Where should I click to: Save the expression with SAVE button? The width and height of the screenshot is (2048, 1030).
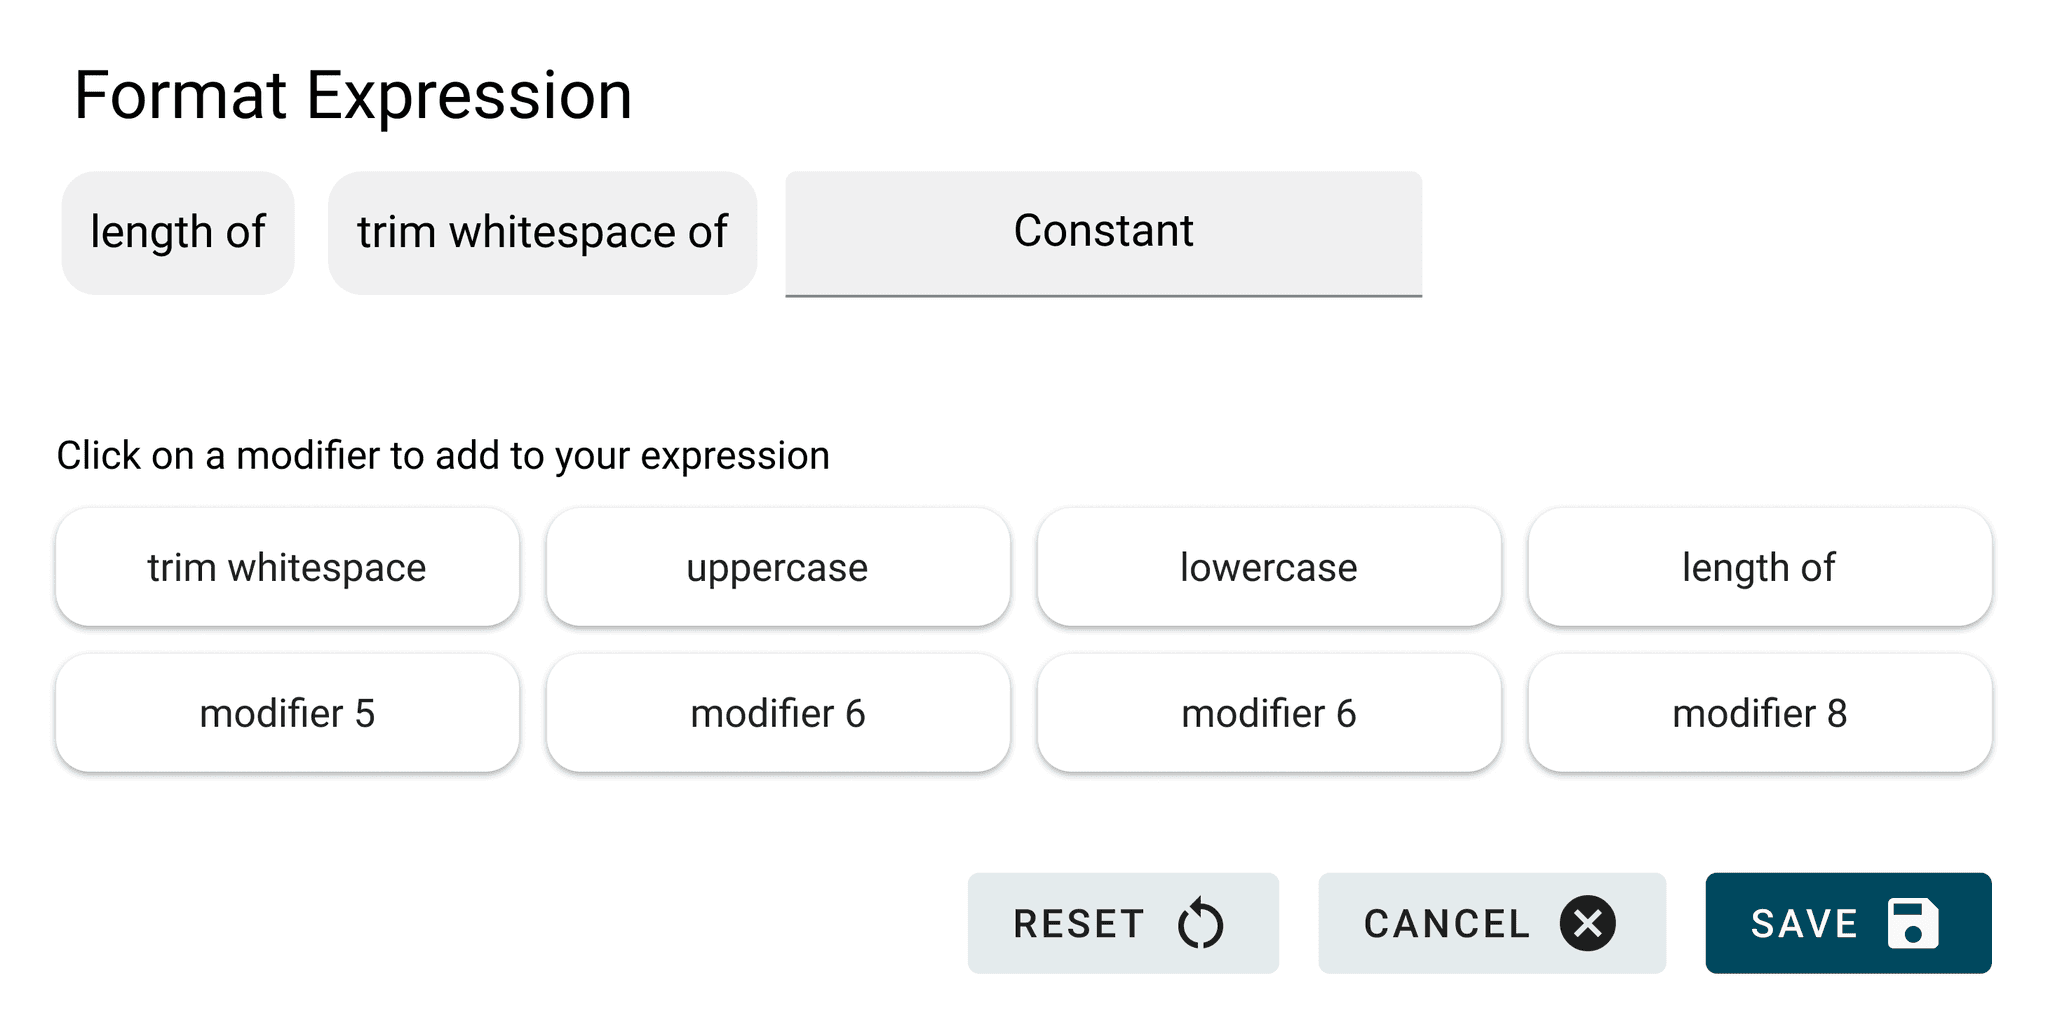pyautogui.click(x=1848, y=923)
